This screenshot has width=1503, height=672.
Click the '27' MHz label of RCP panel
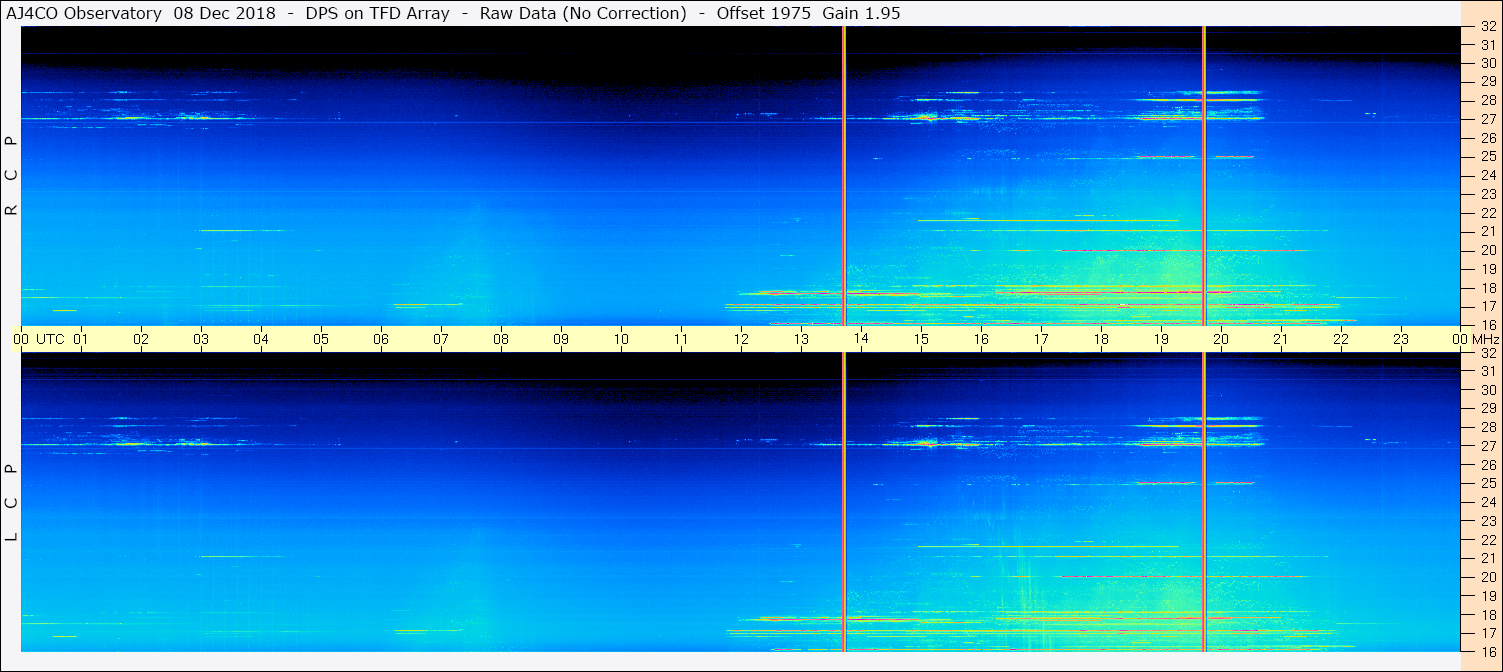point(1489,119)
